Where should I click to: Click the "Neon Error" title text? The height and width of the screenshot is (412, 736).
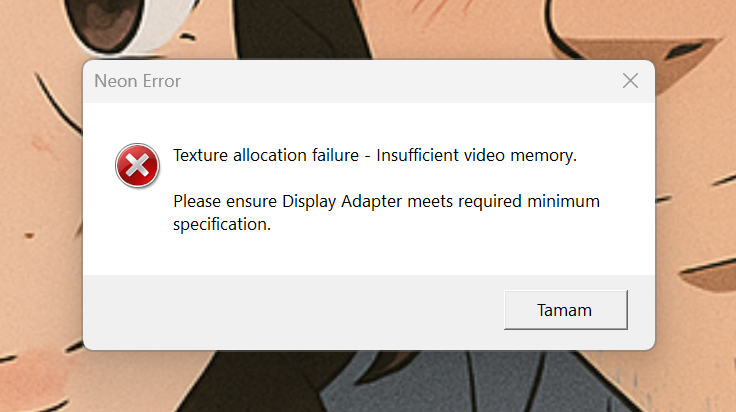[x=138, y=81]
